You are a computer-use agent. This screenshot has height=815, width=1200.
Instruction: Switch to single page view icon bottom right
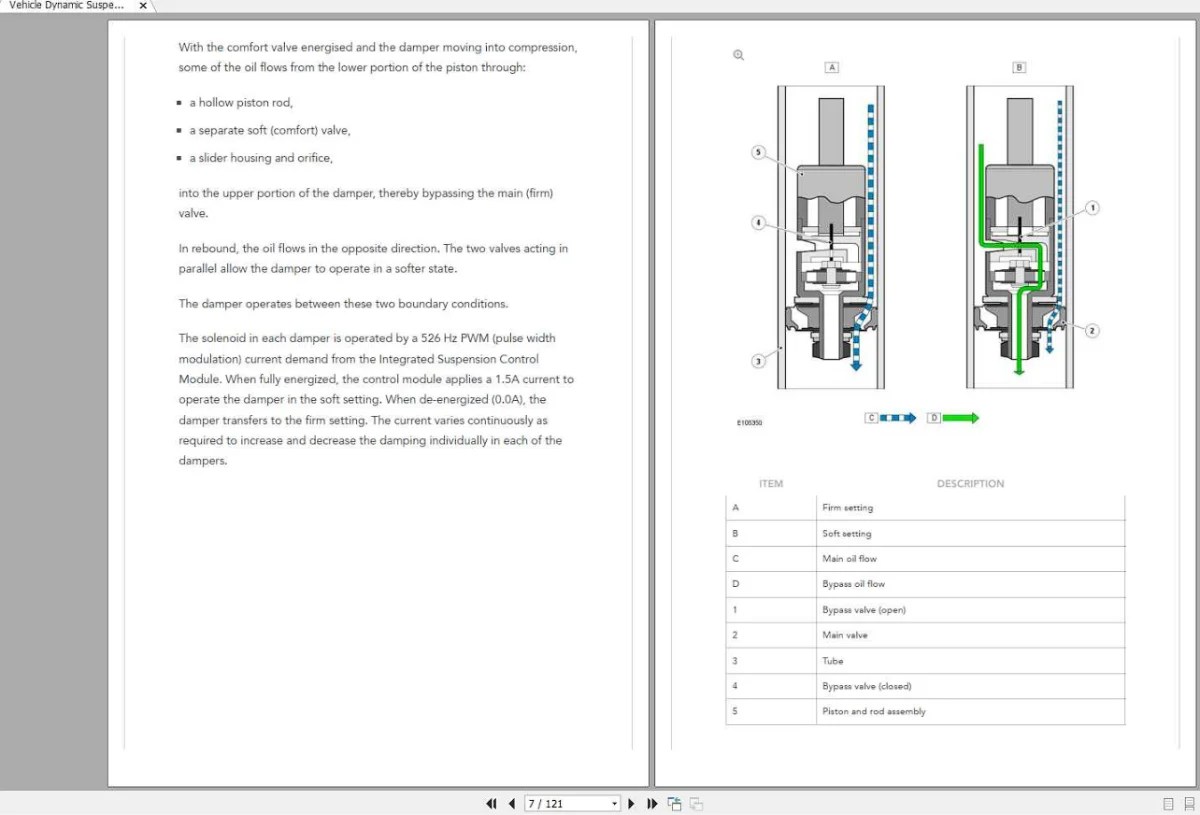click(x=1167, y=803)
